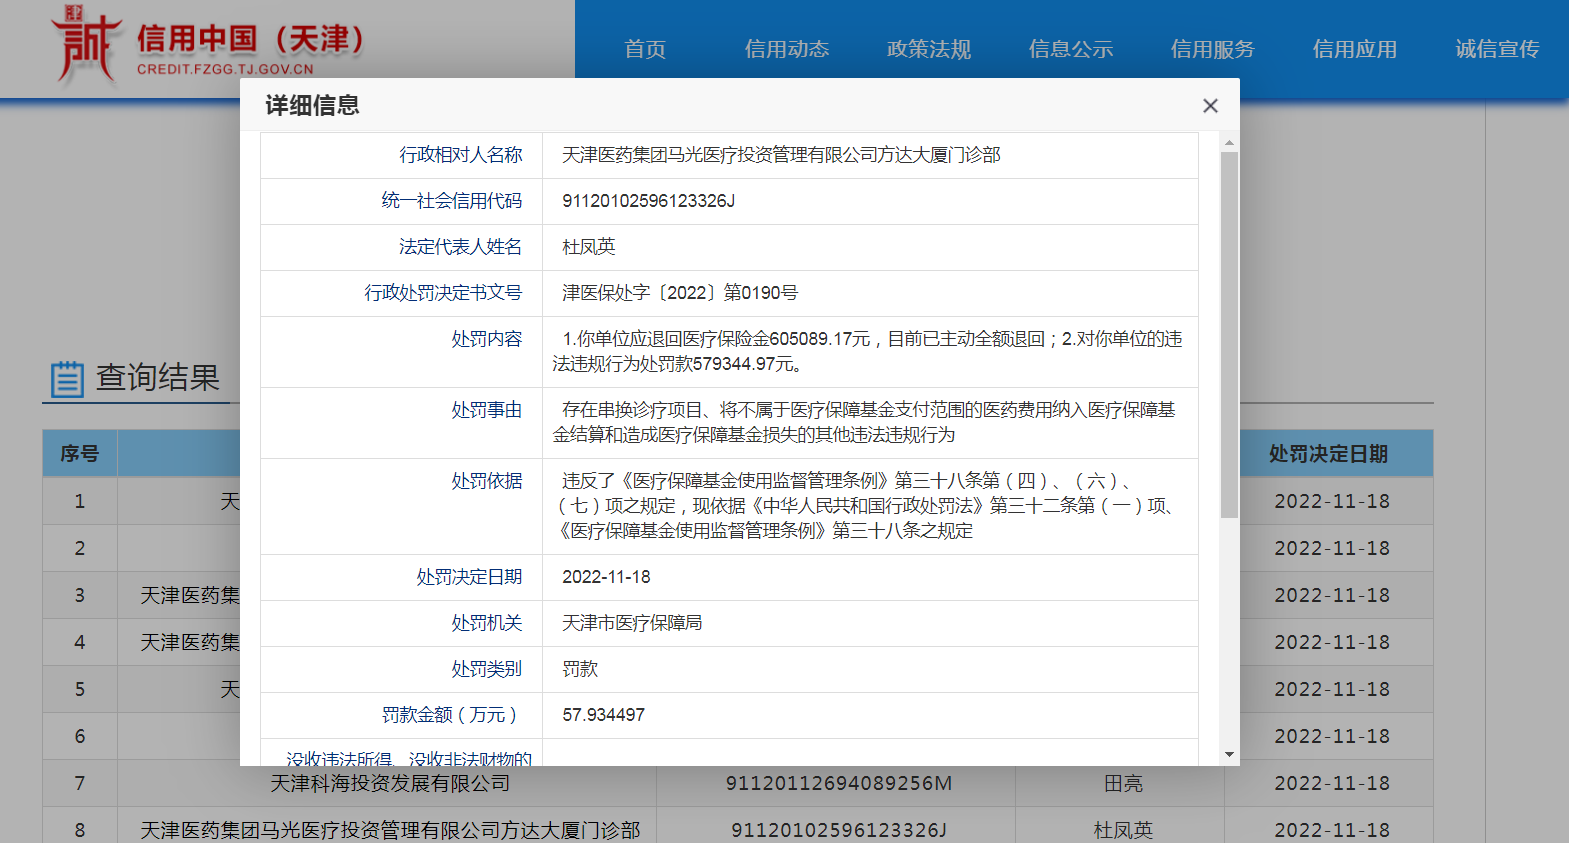Click credit code 91120102596123326J in dialog
1569x843 pixels.
(x=648, y=201)
